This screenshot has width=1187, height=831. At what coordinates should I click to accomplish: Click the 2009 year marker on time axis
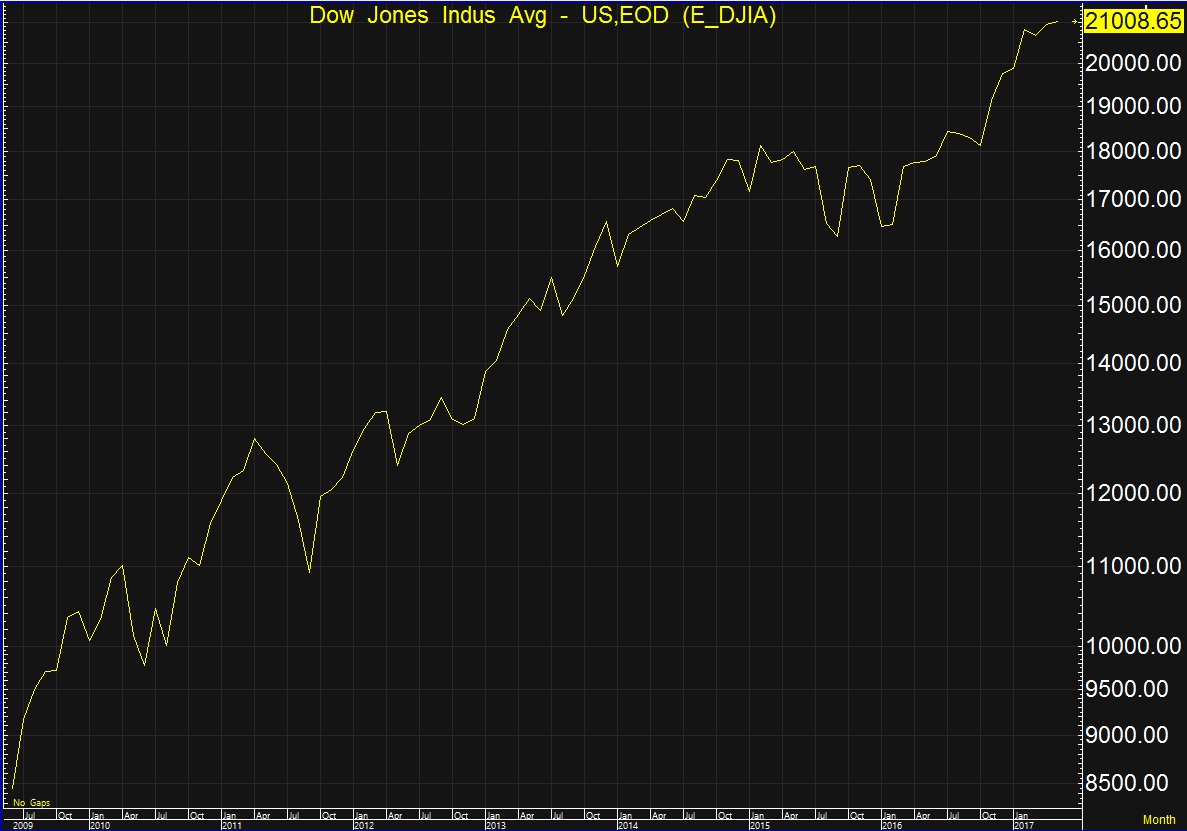22,826
